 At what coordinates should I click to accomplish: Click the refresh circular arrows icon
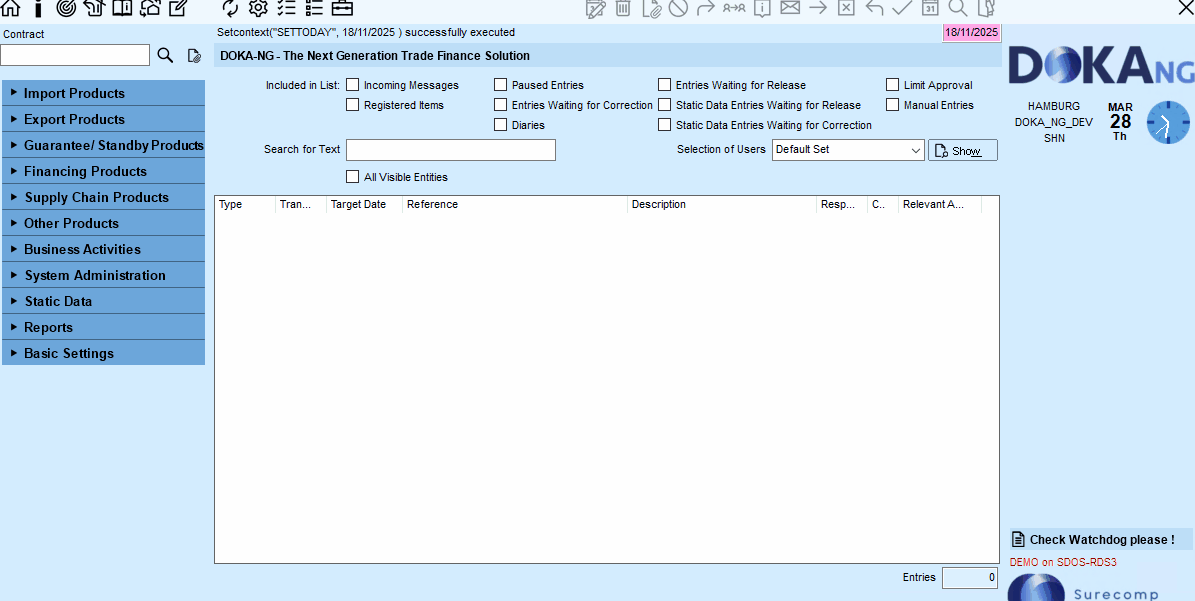tap(230, 8)
